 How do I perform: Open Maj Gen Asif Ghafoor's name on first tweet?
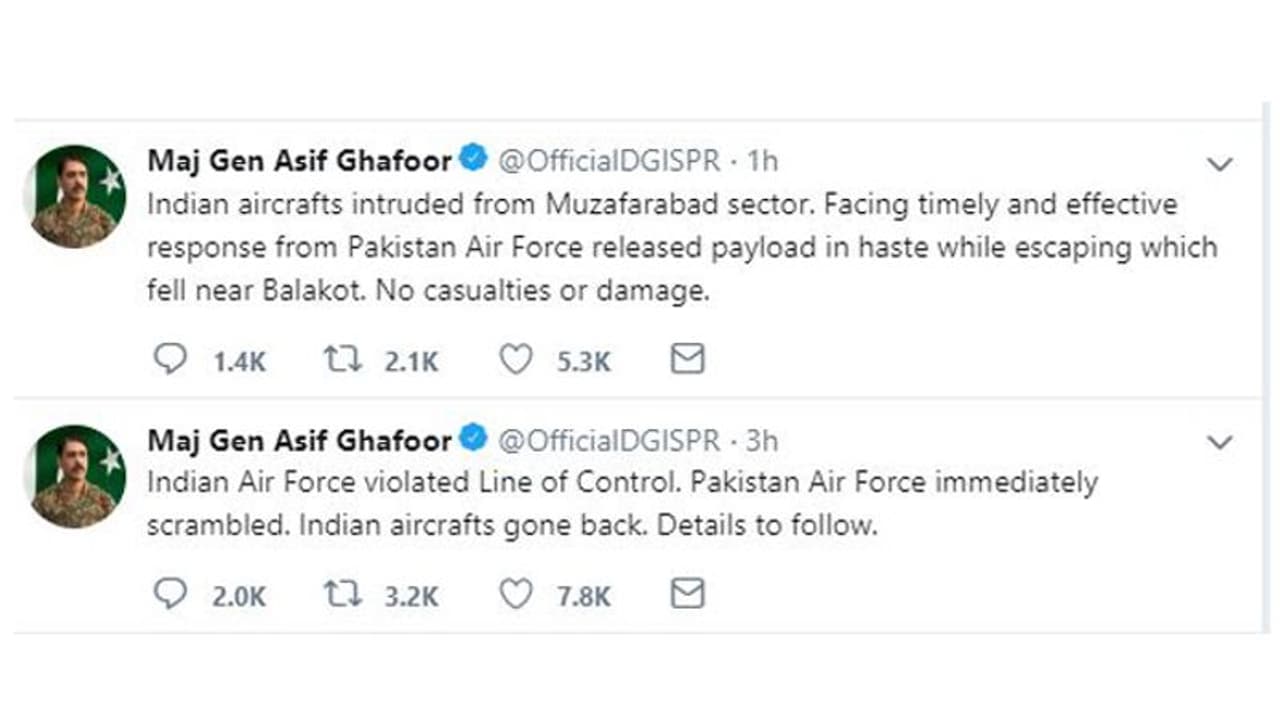299,160
